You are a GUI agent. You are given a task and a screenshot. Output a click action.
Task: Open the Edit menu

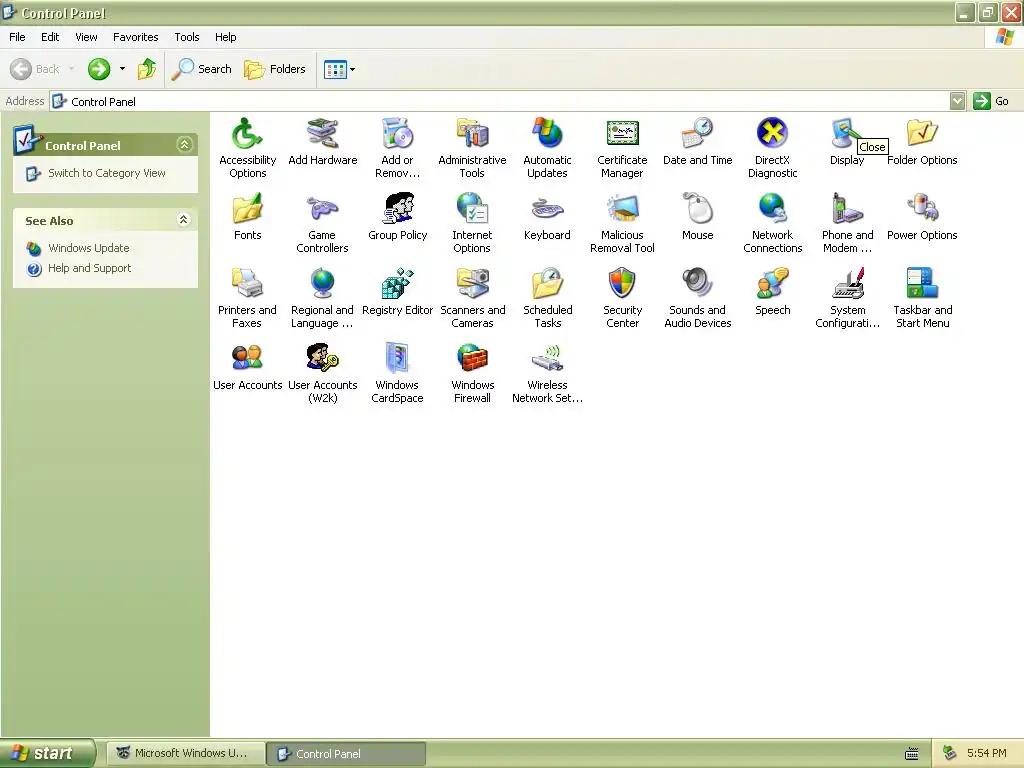[x=50, y=37]
